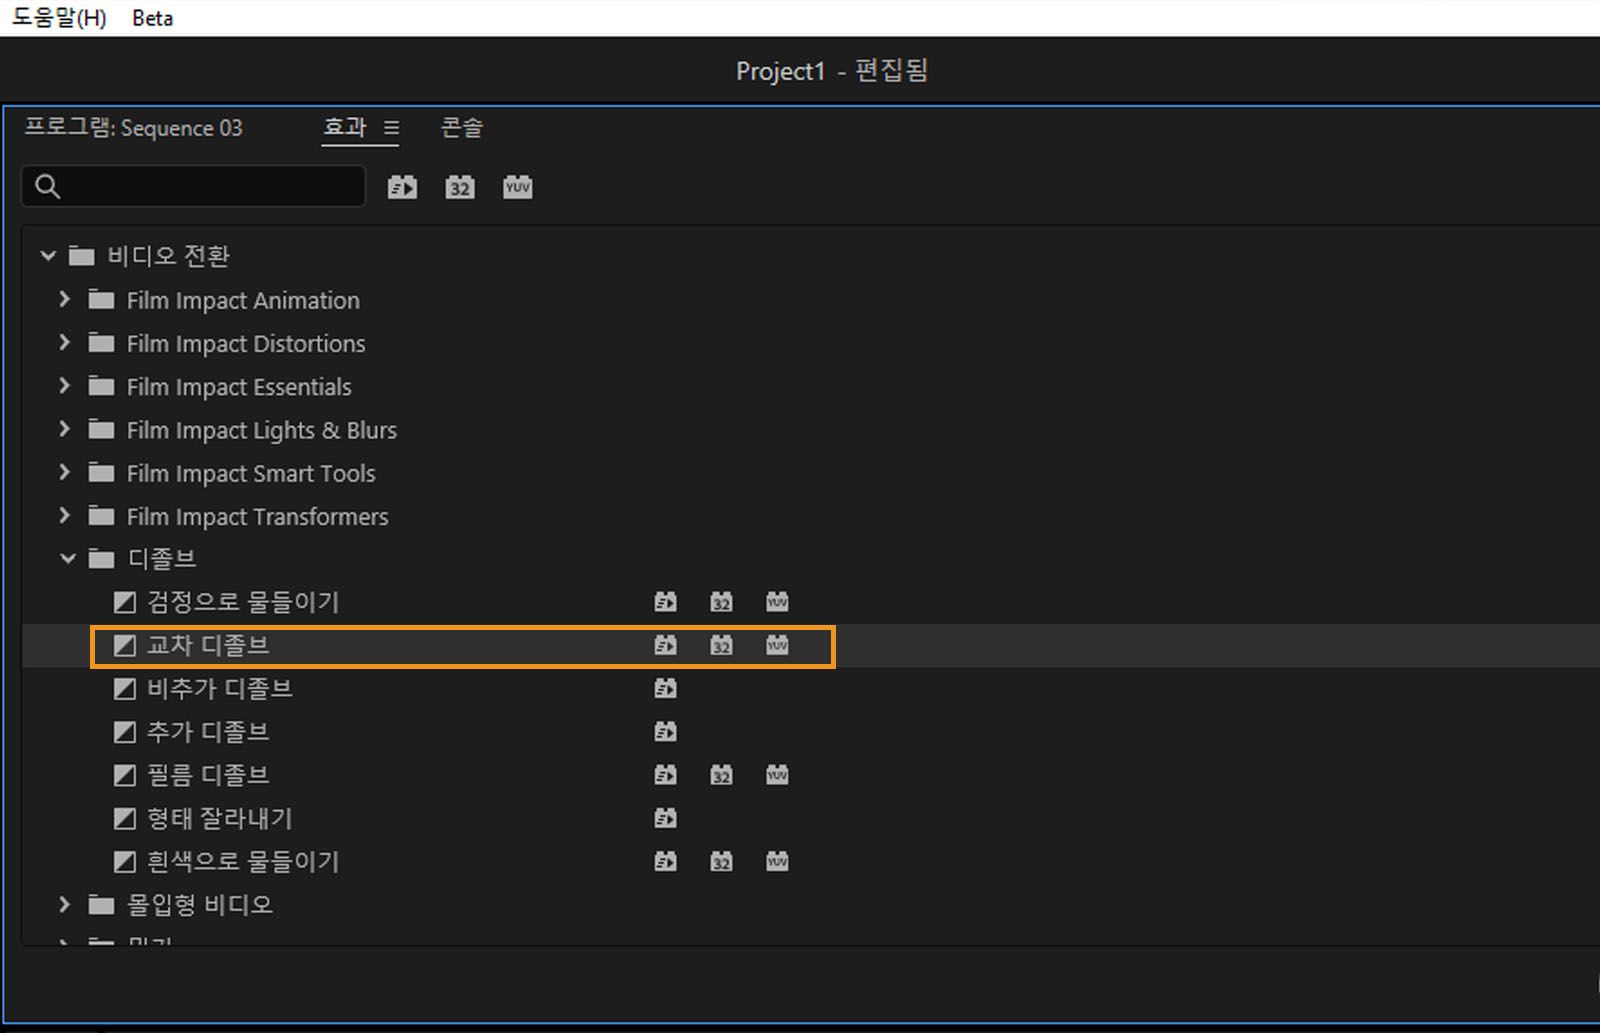This screenshot has height=1033, width=1600.
Task: Click the folder icon of 디졸브
Action: (101, 558)
